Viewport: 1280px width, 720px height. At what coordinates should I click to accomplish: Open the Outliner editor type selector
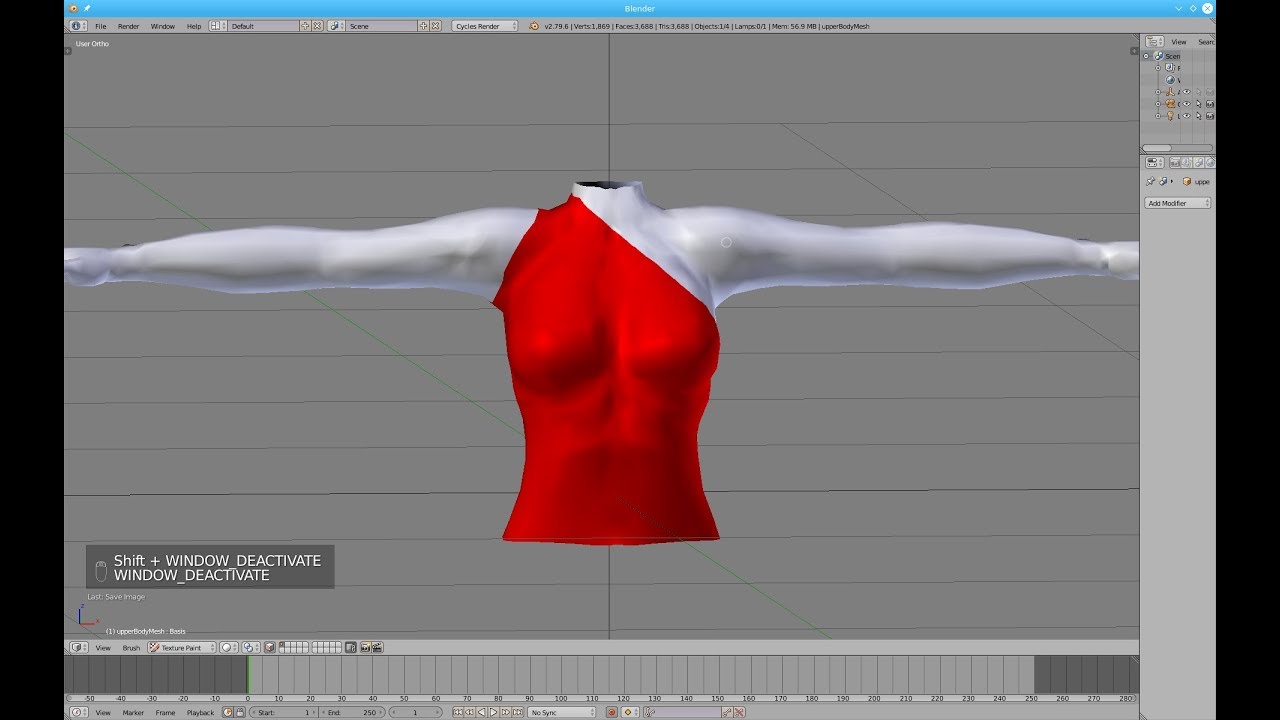tap(1155, 42)
